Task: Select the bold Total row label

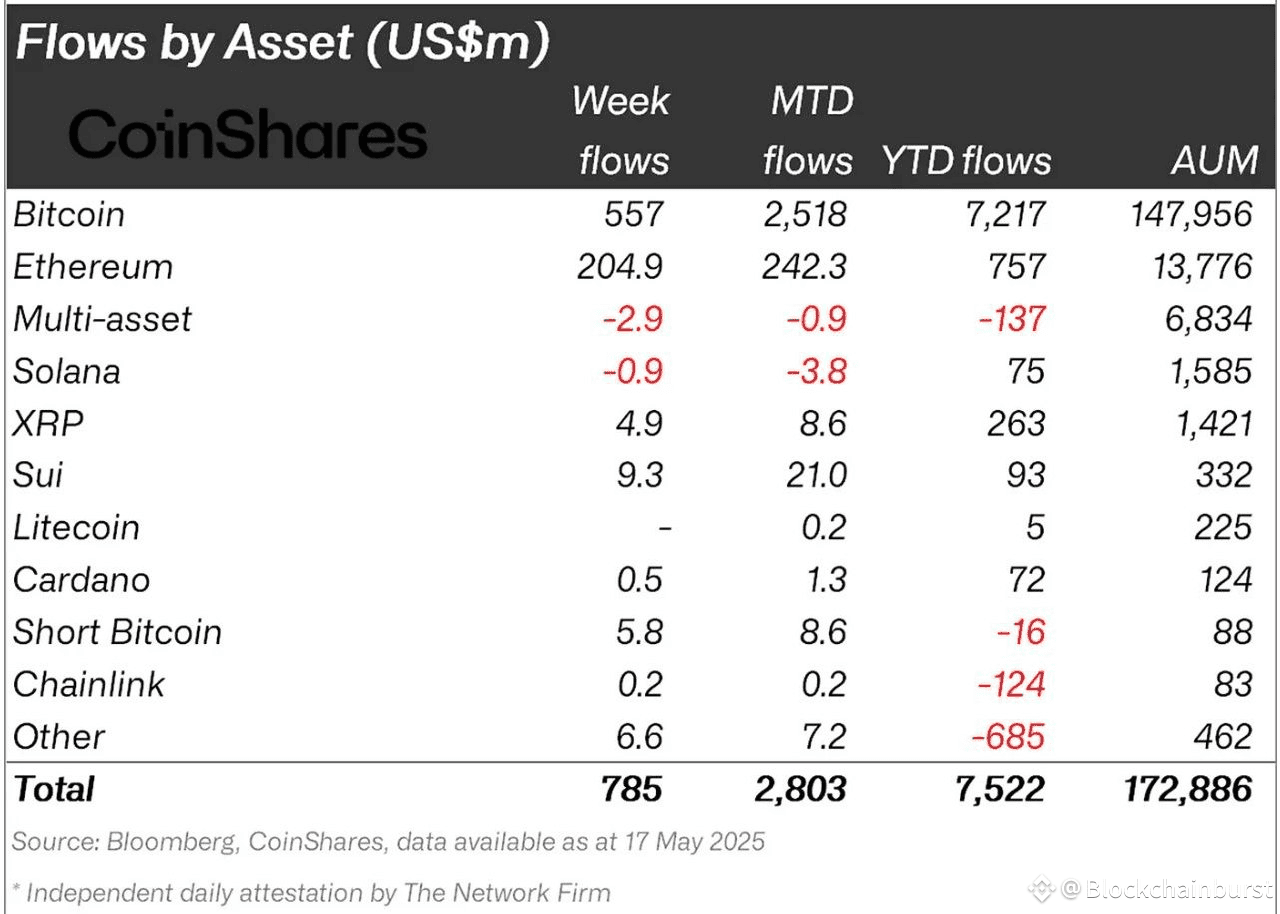Action: pyautogui.click(x=54, y=789)
